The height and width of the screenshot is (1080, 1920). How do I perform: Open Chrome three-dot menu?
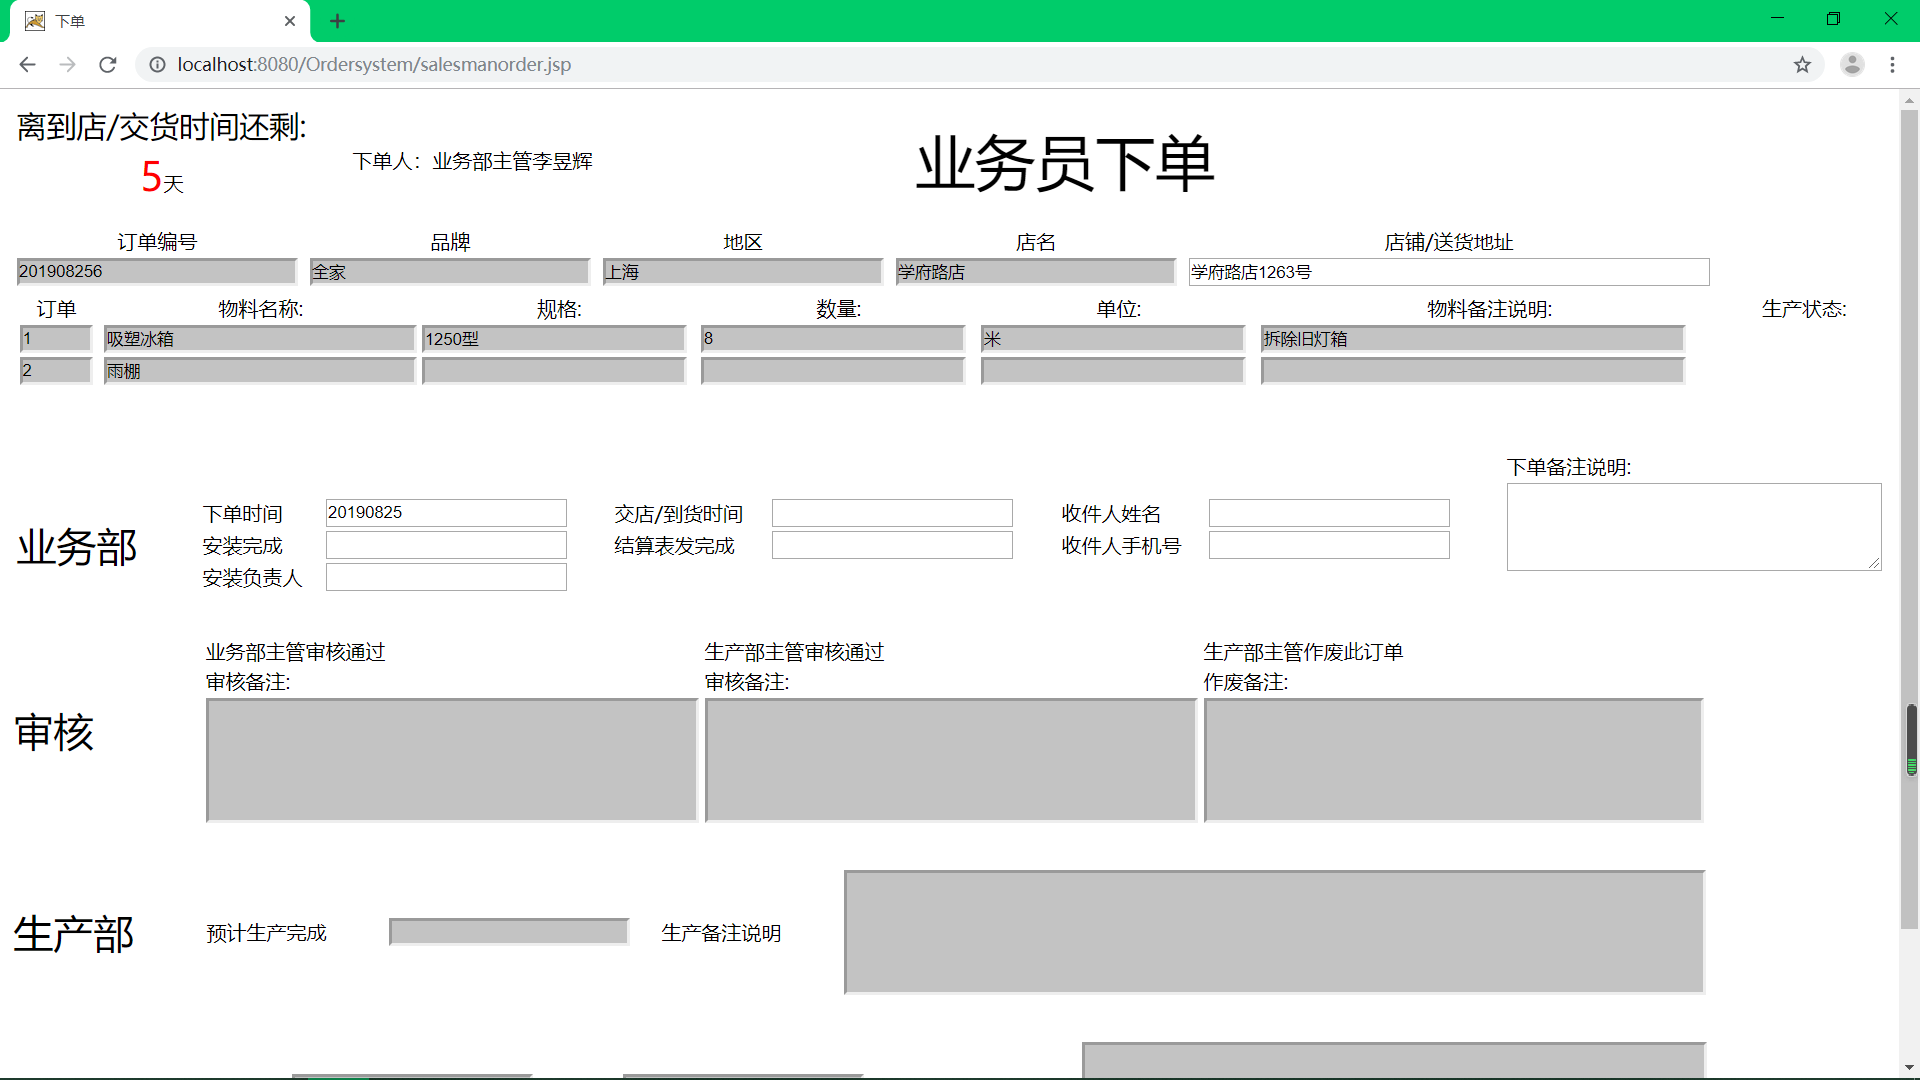pyautogui.click(x=1892, y=65)
